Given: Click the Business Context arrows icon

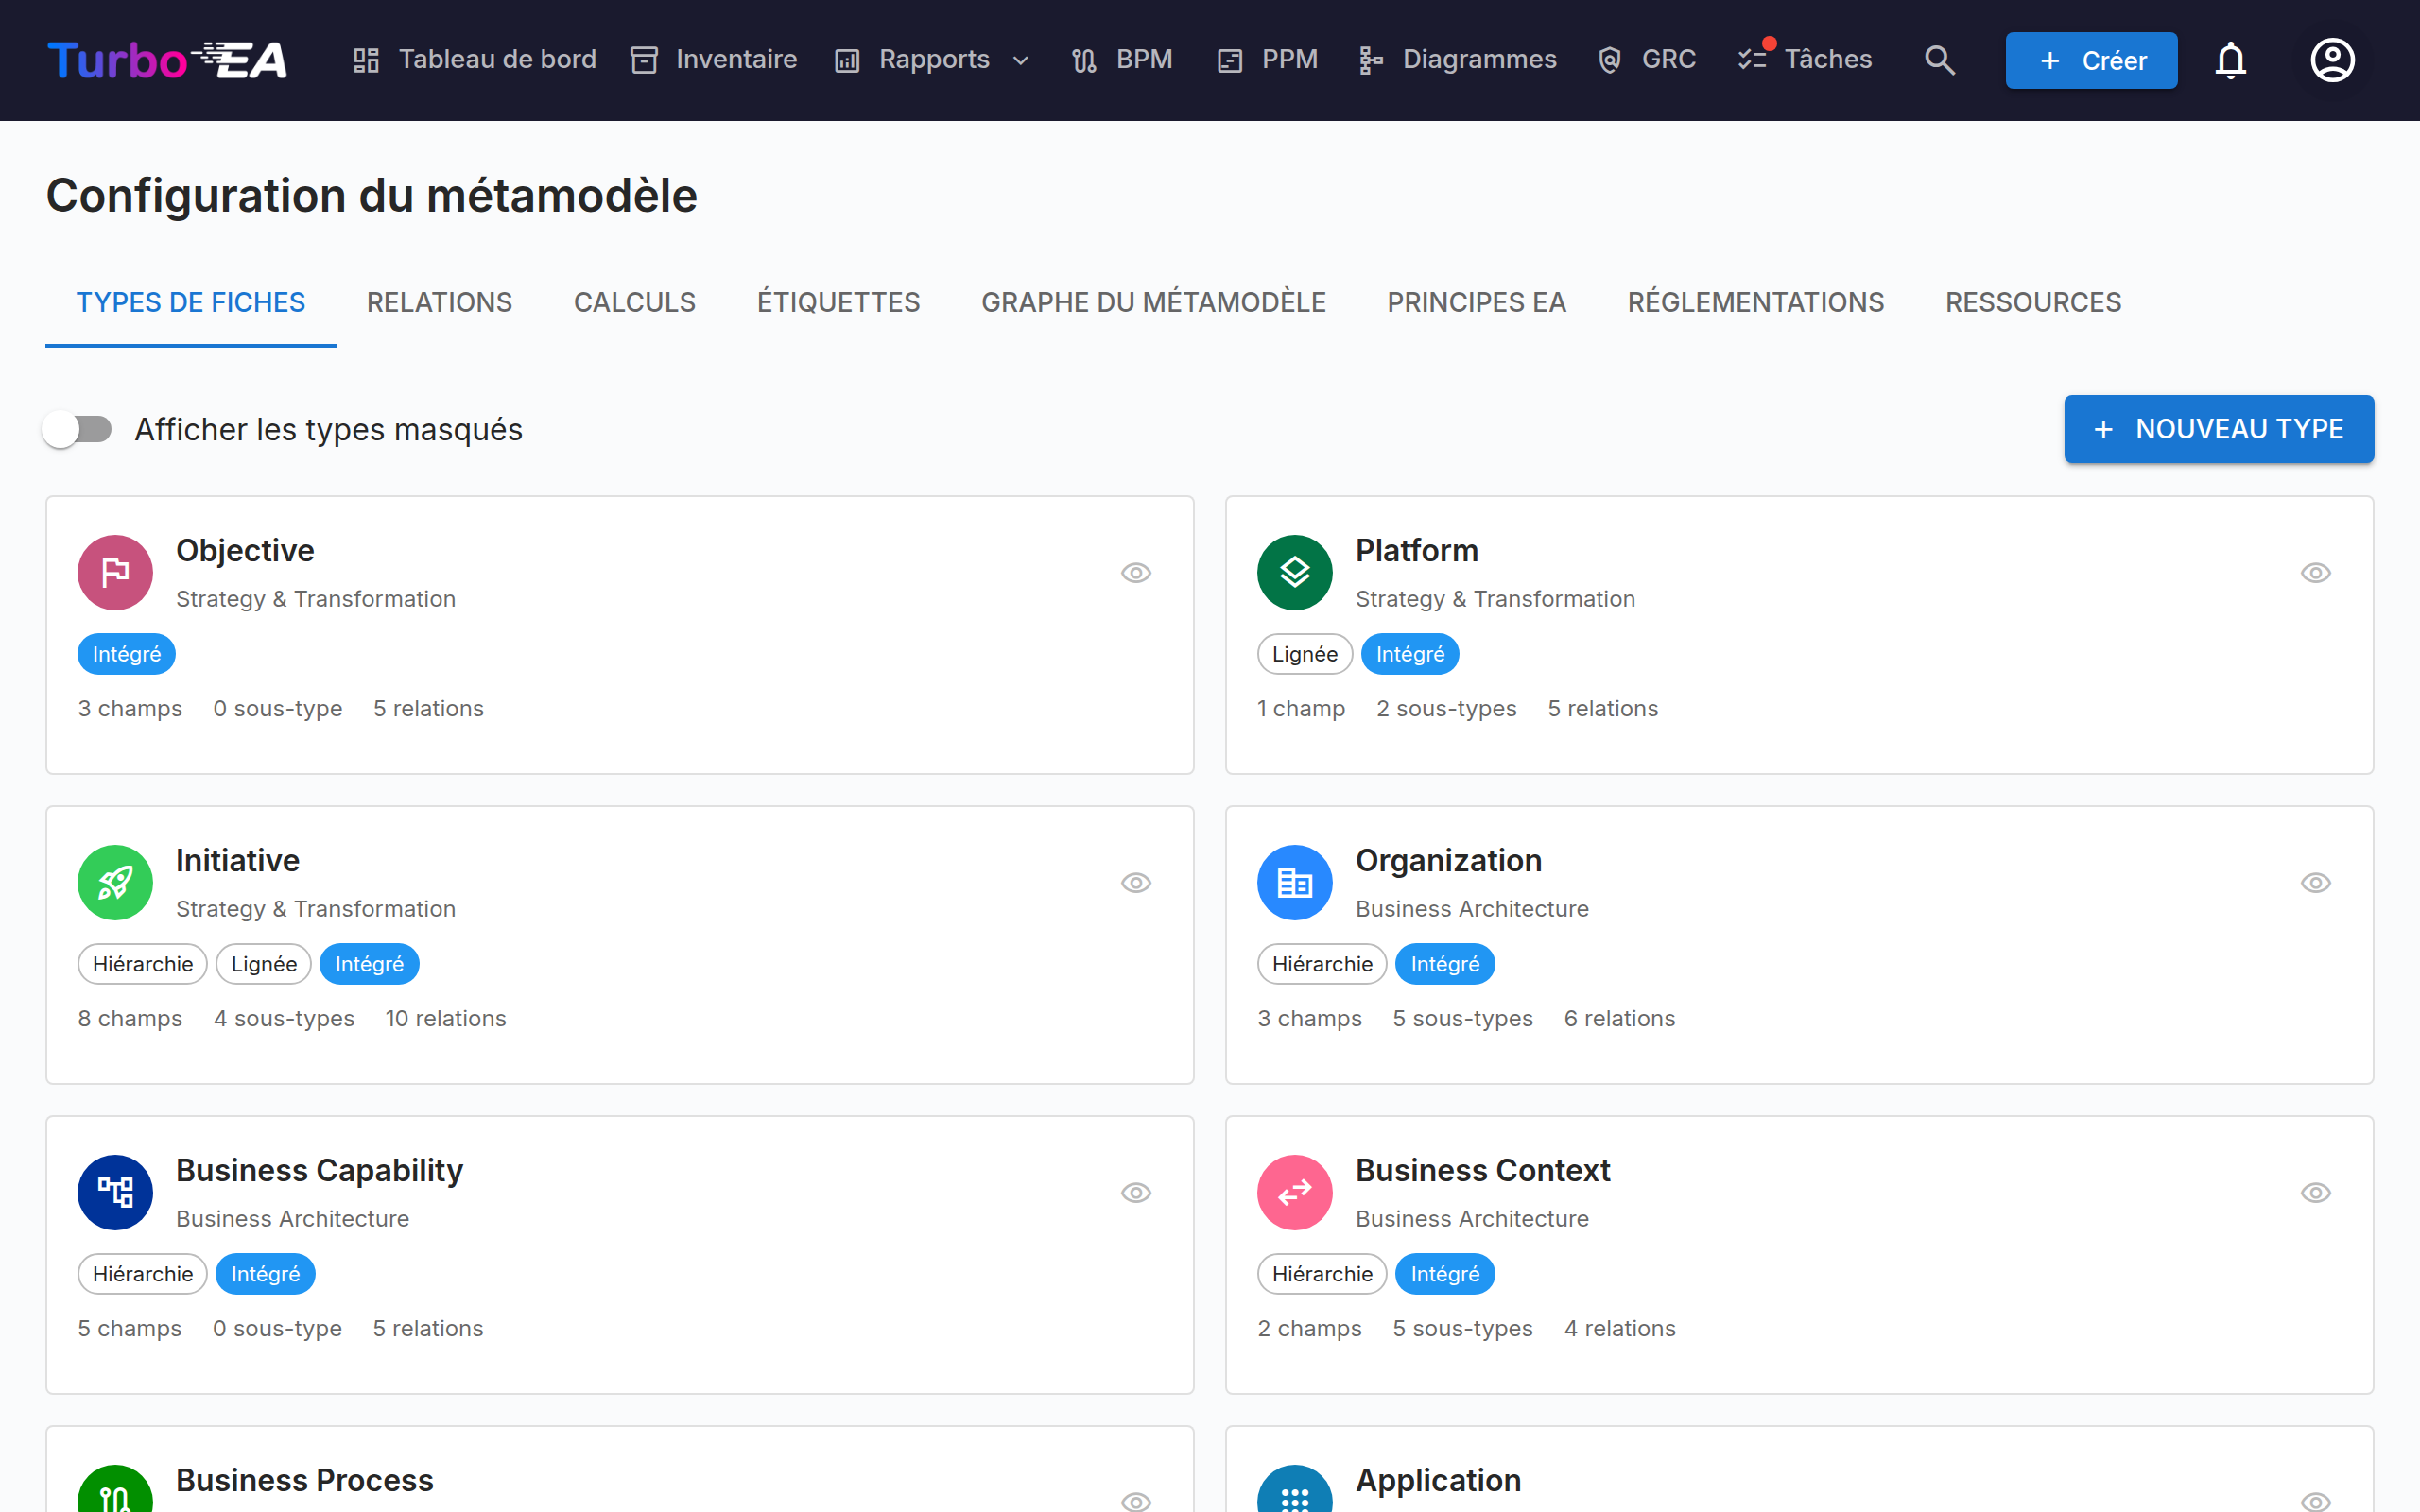Looking at the screenshot, I should (x=1294, y=1193).
